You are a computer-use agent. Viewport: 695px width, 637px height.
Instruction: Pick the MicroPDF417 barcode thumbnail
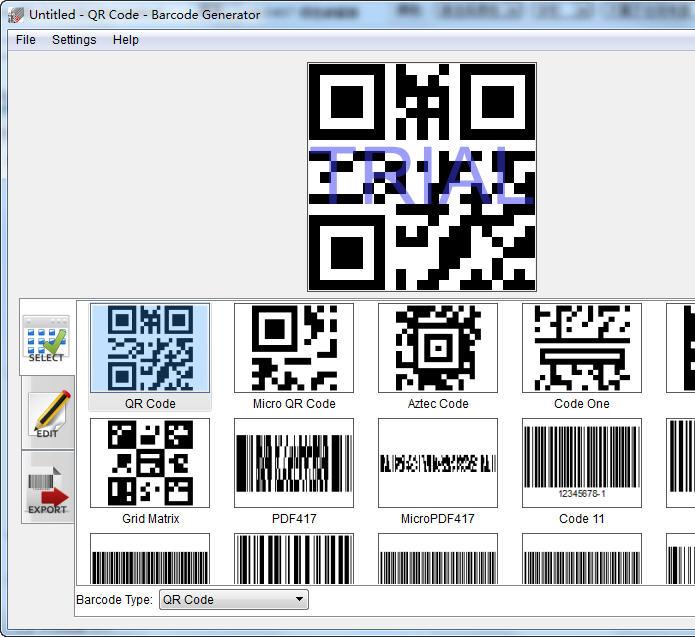pos(438,463)
